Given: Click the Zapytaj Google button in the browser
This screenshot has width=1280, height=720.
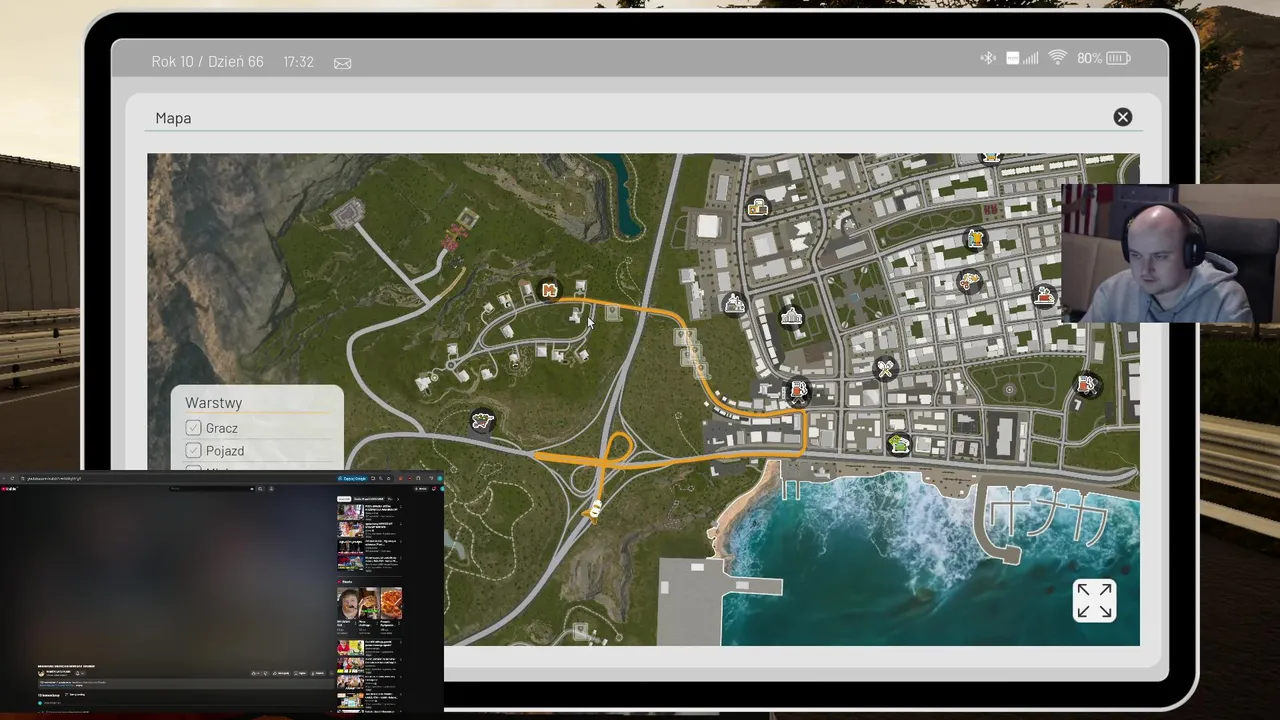Looking at the screenshot, I should click(352, 478).
